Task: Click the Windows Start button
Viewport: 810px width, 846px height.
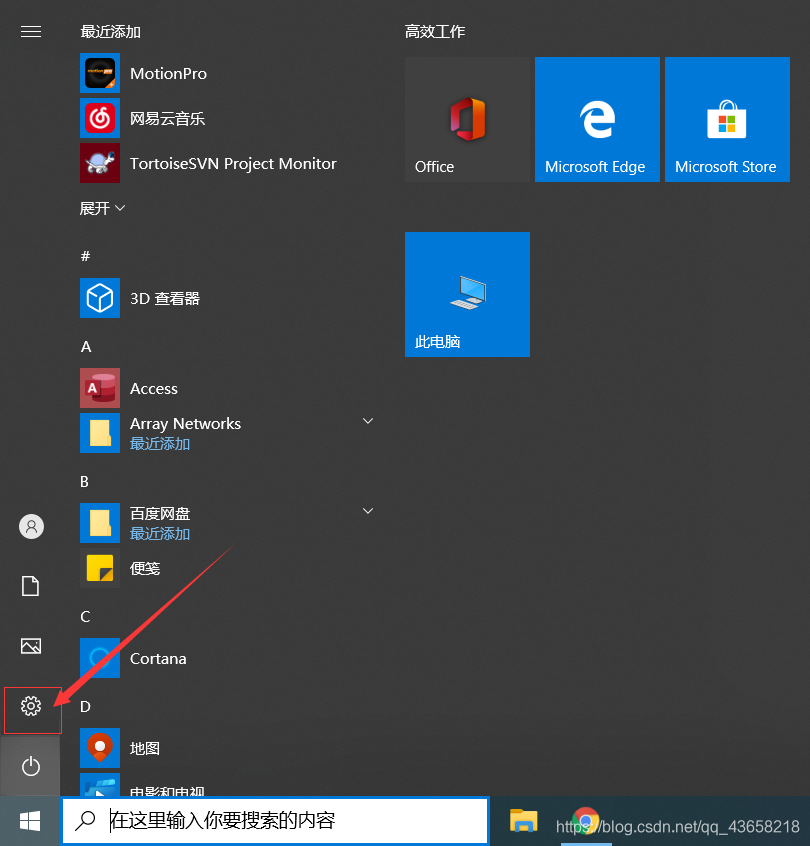Action: pos(30,821)
